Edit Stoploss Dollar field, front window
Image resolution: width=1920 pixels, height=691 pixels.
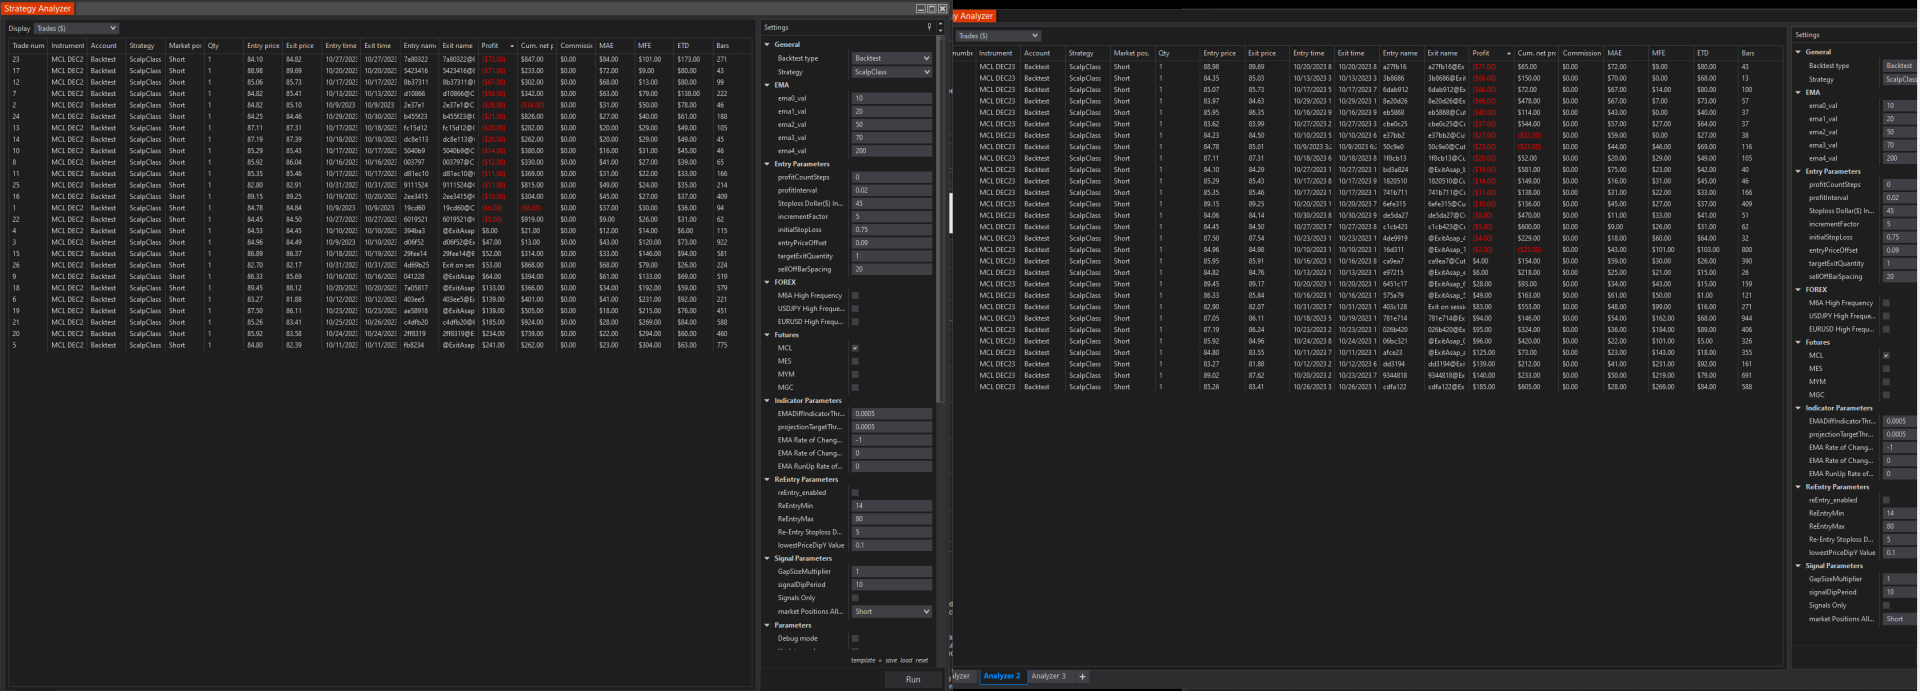(891, 203)
